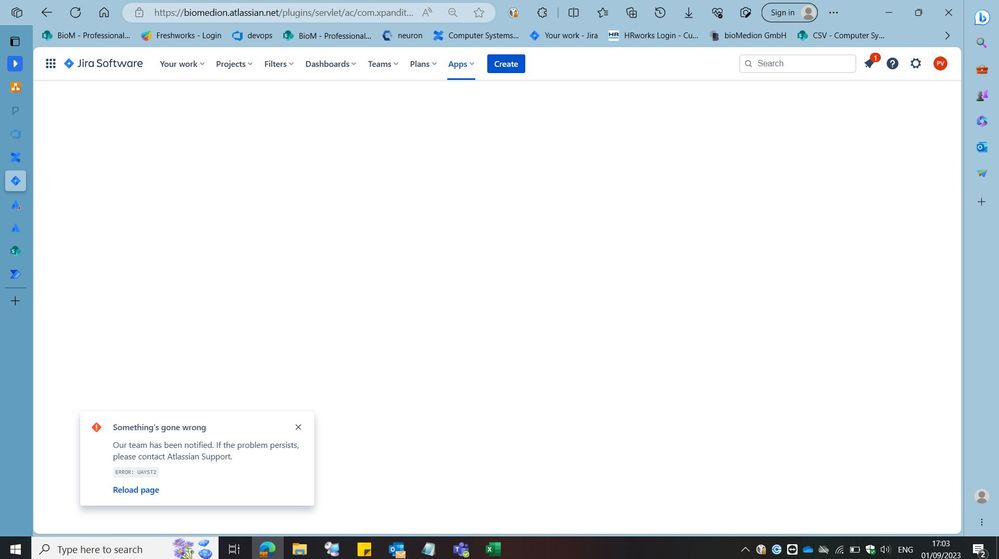Open browser favorites list
Image resolution: width=999 pixels, height=559 pixels.
tap(603, 13)
